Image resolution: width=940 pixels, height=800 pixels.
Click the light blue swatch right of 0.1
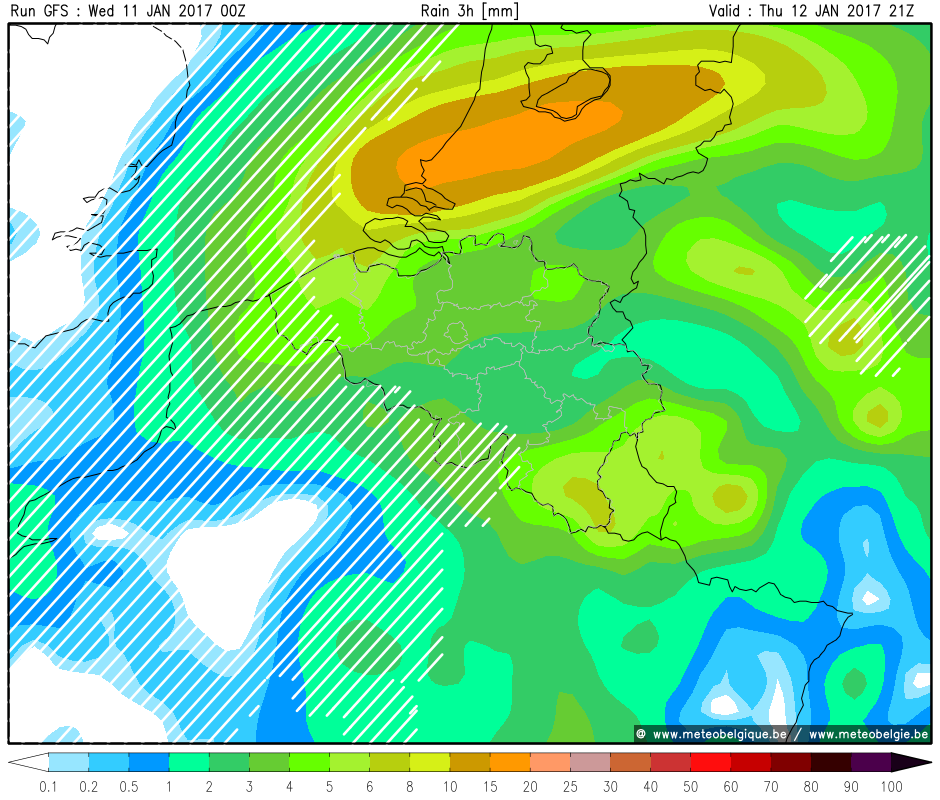69,762
